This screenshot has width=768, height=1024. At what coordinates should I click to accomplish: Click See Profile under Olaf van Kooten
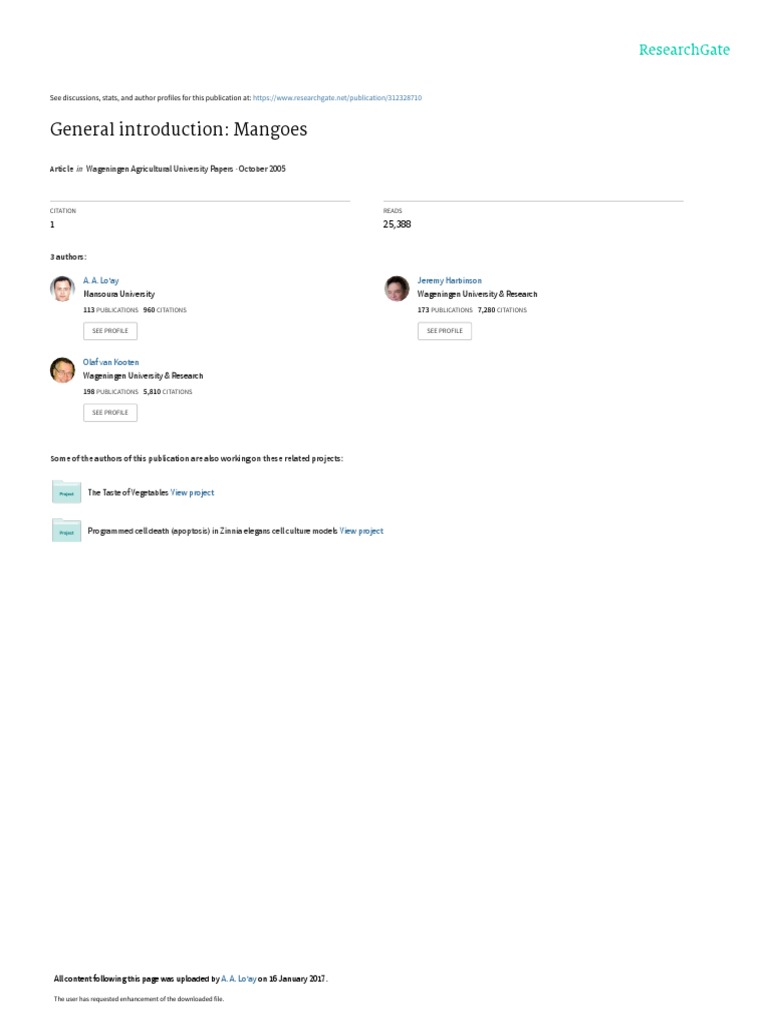110,413
